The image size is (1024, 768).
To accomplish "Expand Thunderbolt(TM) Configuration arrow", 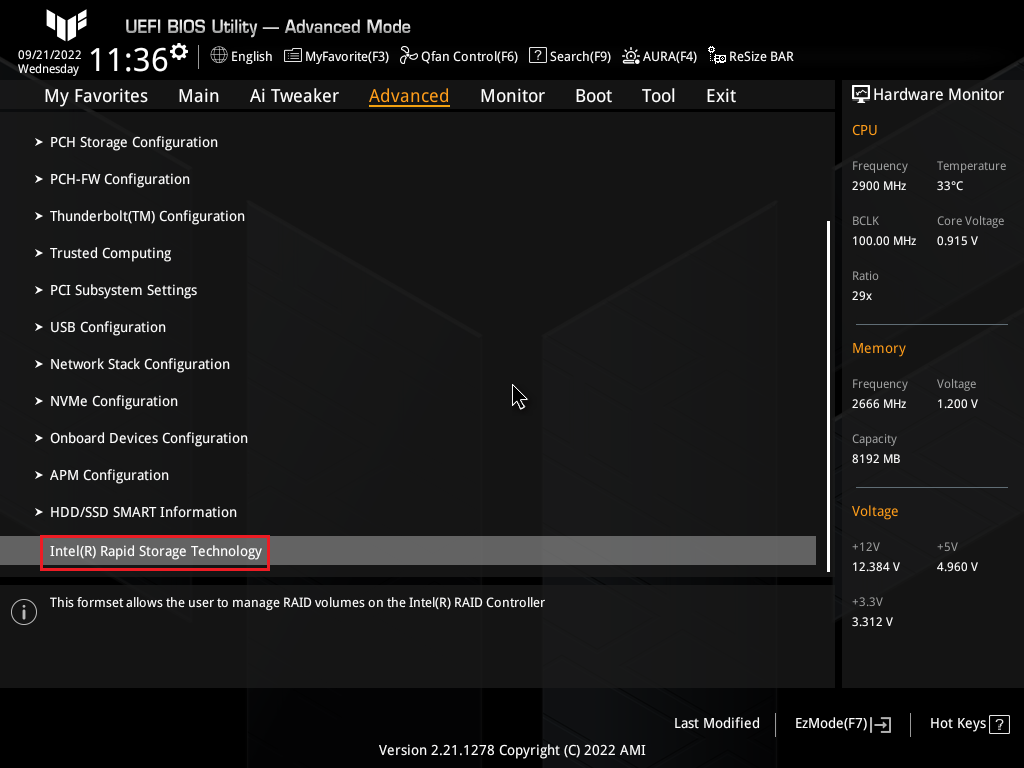I will [x=39, y=216].
